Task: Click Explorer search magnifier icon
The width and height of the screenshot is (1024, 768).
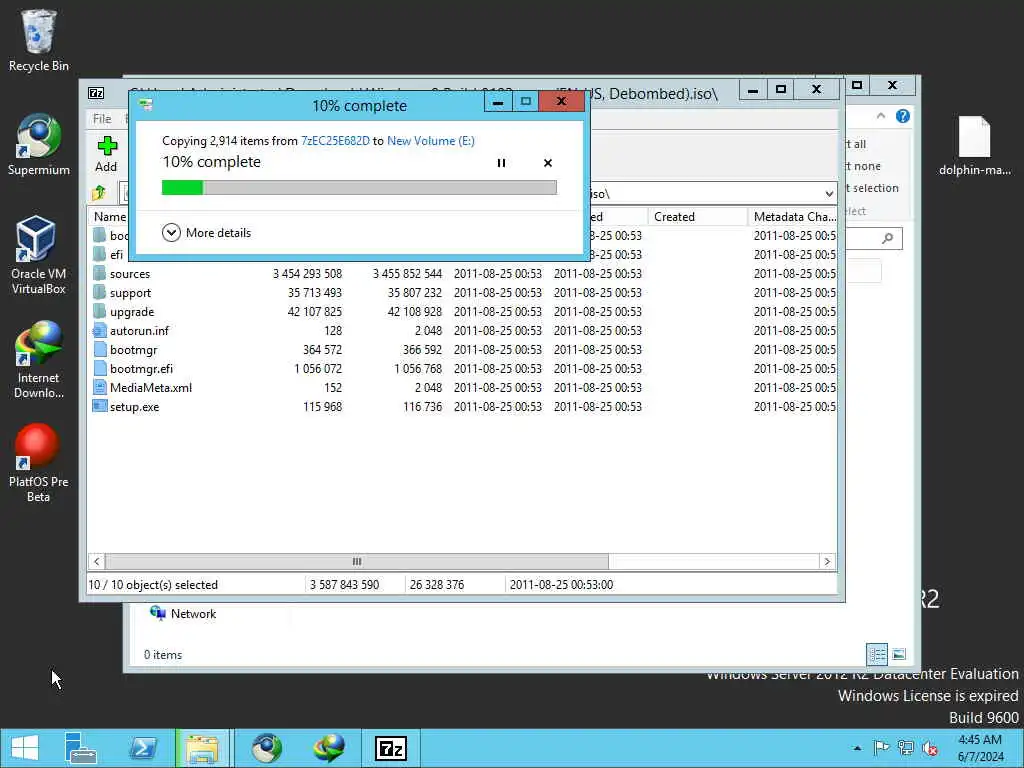Action: 888,238
